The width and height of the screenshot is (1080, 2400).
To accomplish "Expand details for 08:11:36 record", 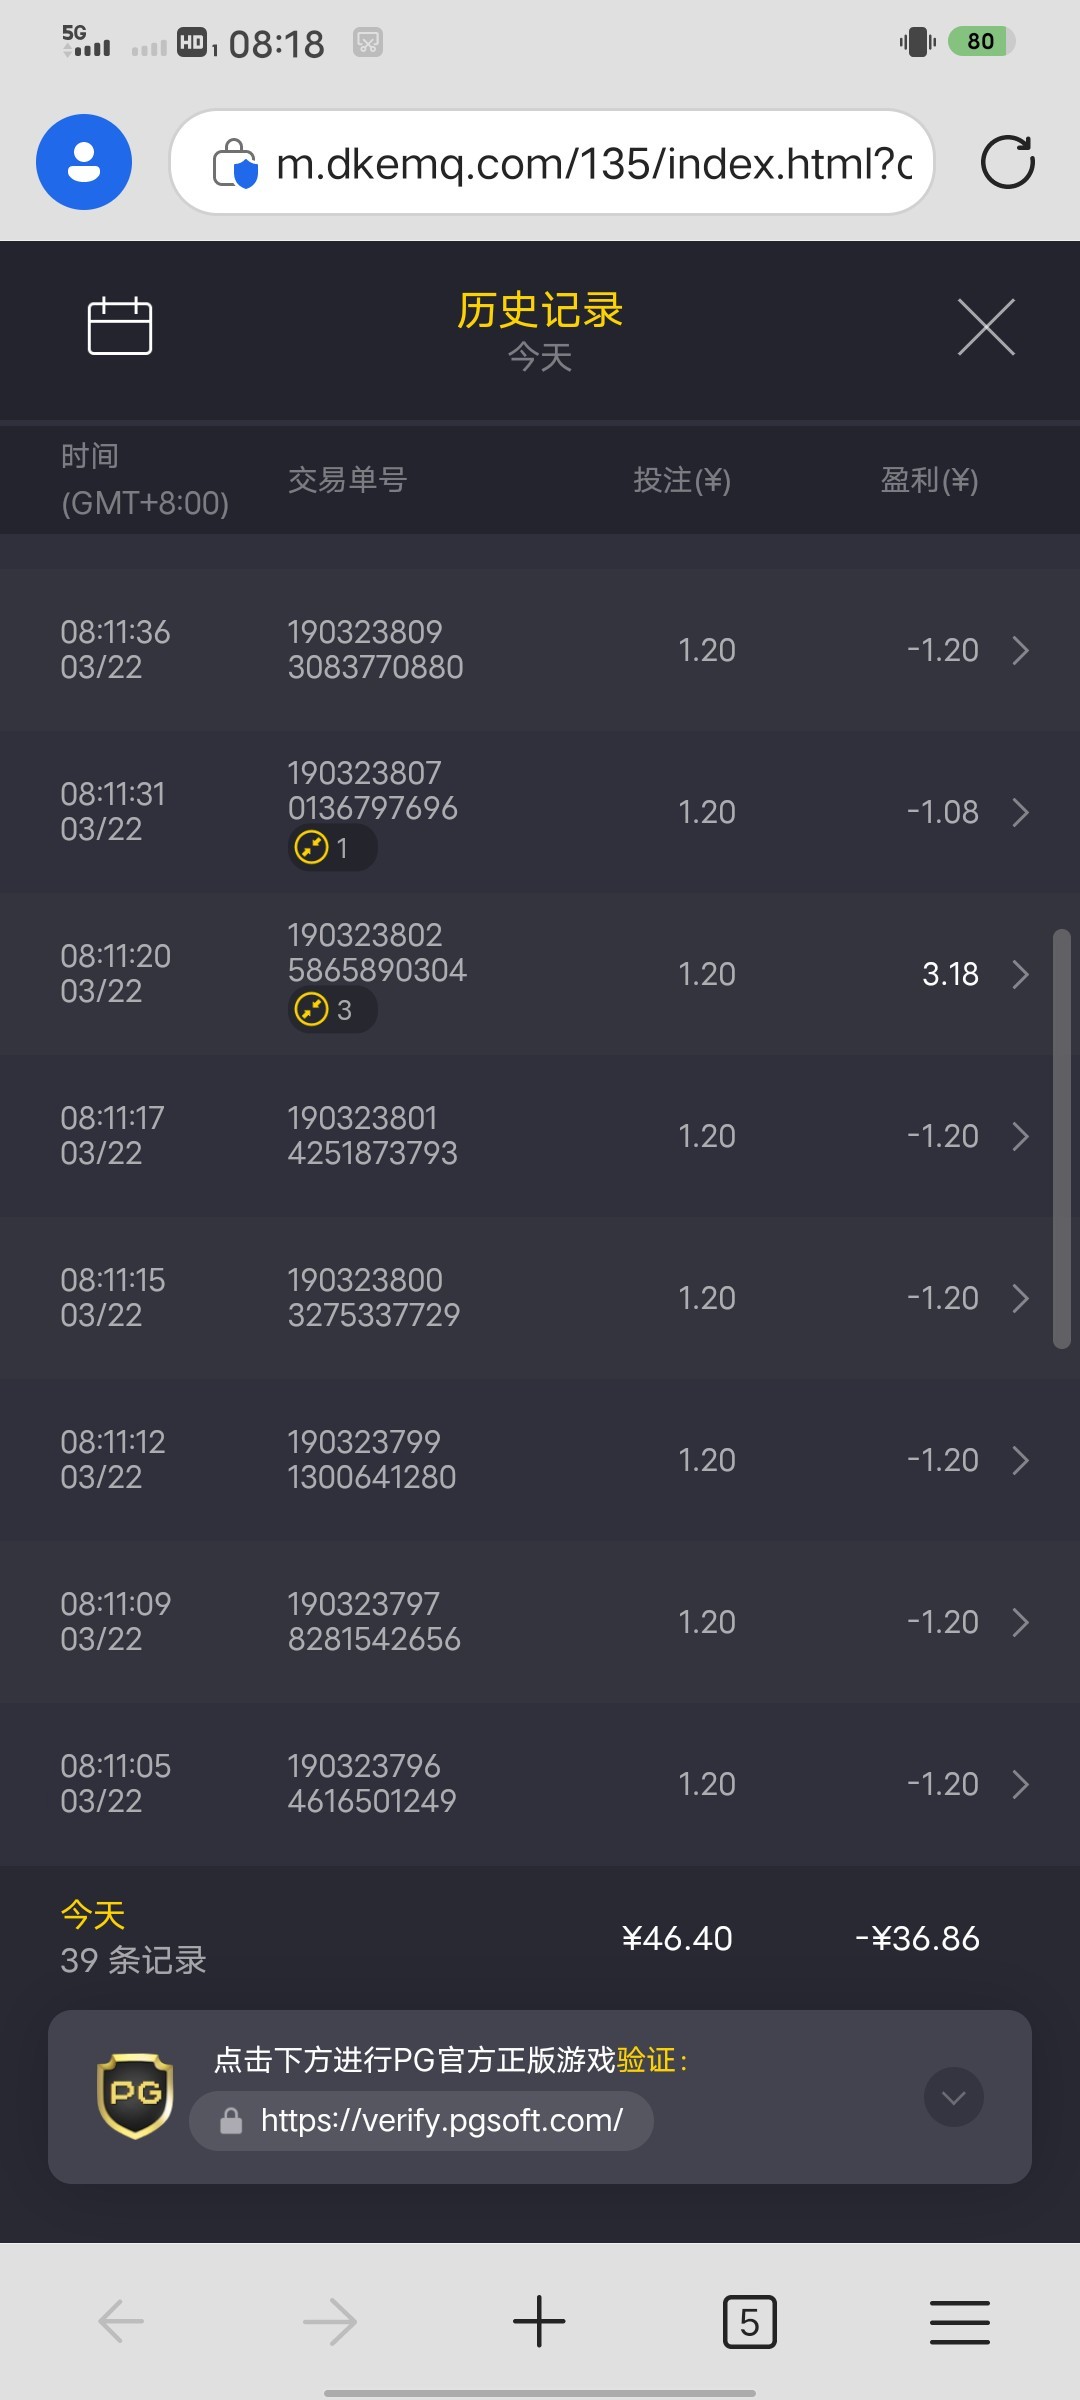I will coord(1020,650).
